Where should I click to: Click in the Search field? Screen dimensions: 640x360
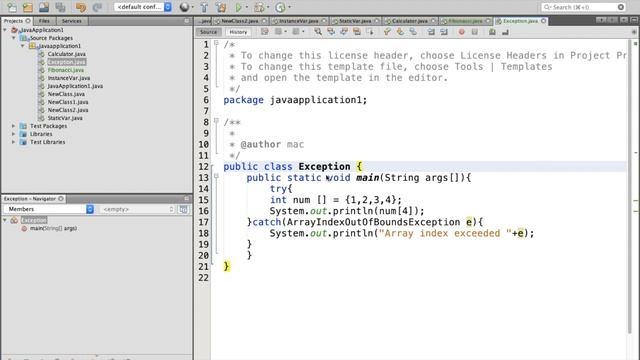point(584,7)
